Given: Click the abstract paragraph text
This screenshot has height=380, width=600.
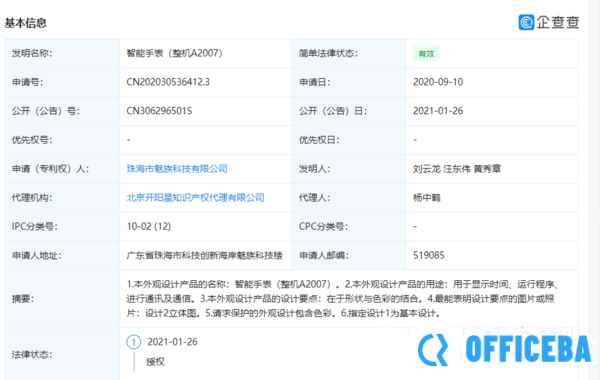Looking at the screenshot, I should 342,298.
